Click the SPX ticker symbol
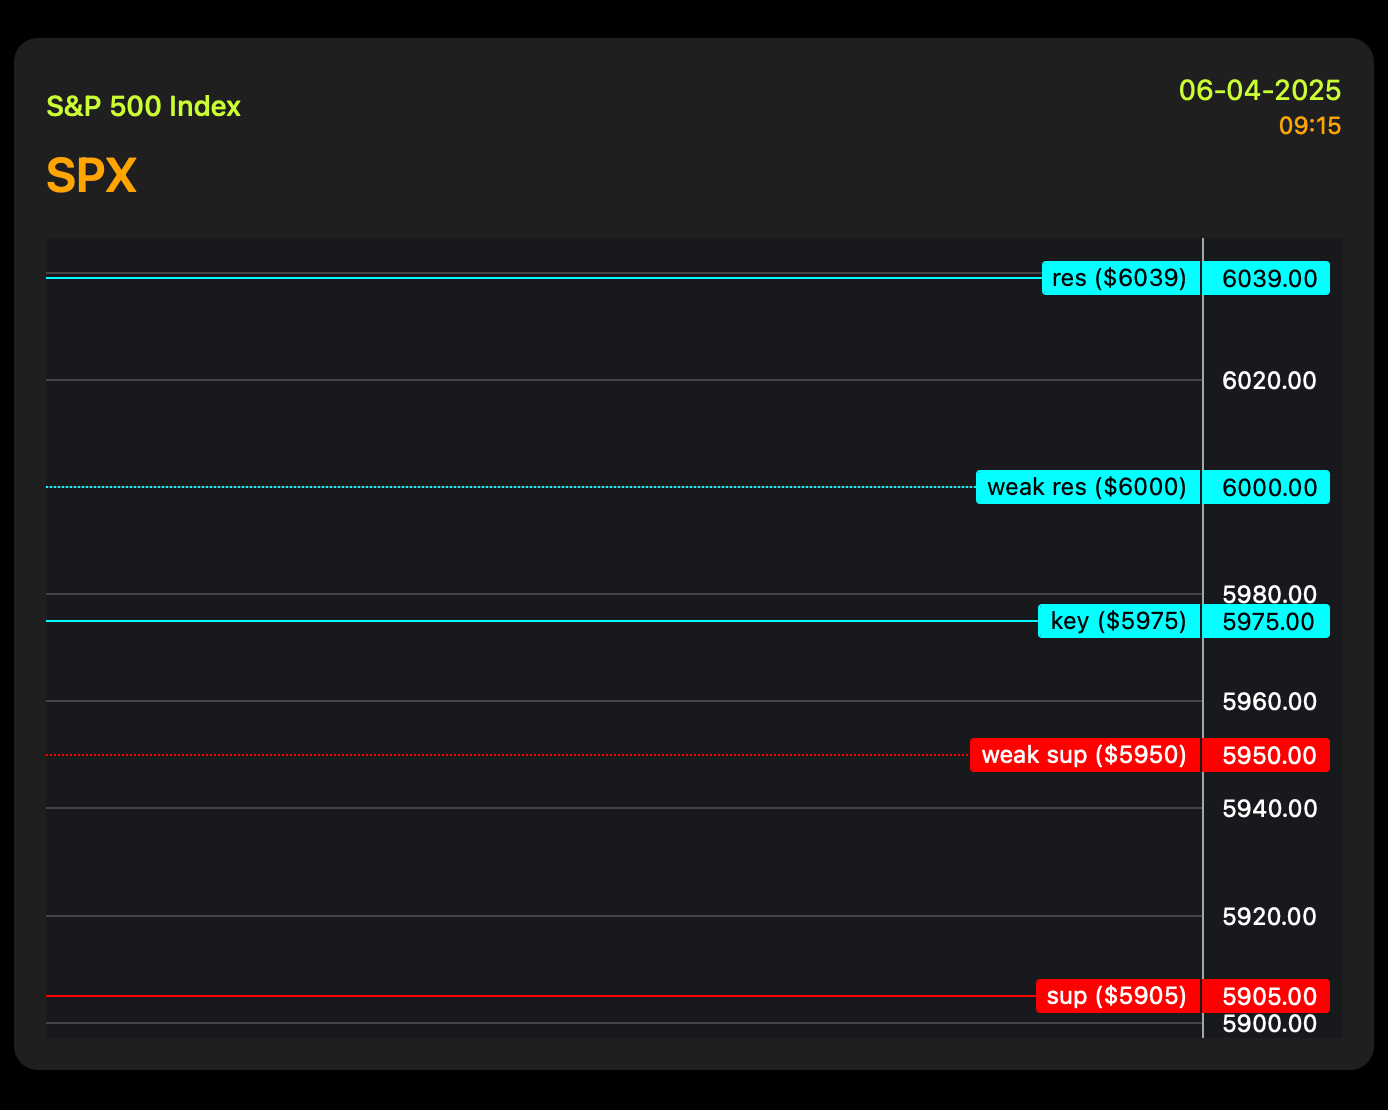1388x1110 pixels. point(91,176)
